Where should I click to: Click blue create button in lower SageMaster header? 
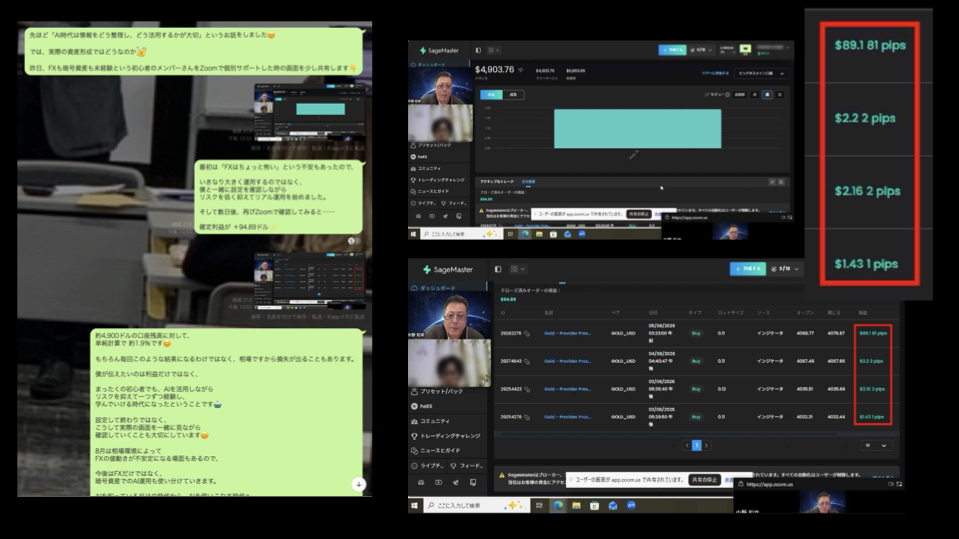coord(747,269)
